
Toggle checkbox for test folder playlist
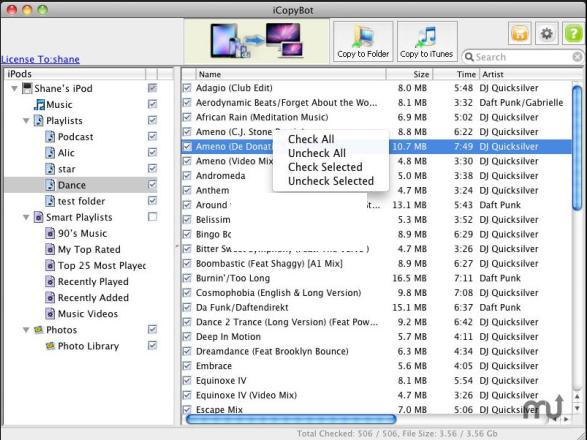click(x=152, y=201)
